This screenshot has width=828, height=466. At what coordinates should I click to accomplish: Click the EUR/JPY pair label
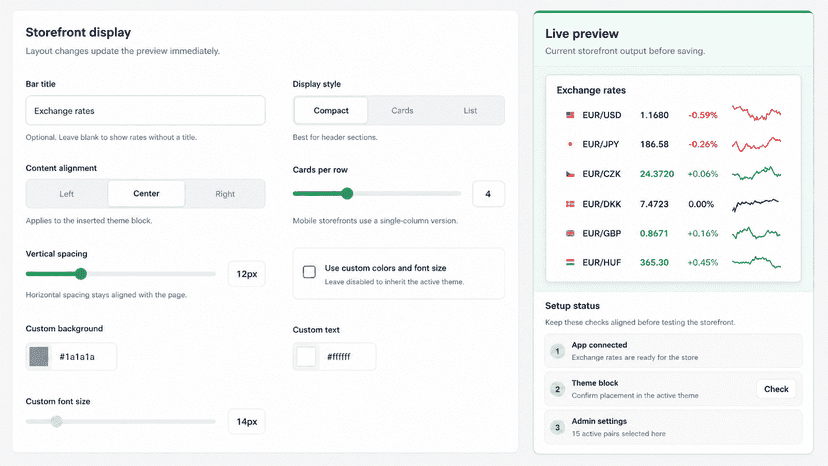click(x=600, y=144)
